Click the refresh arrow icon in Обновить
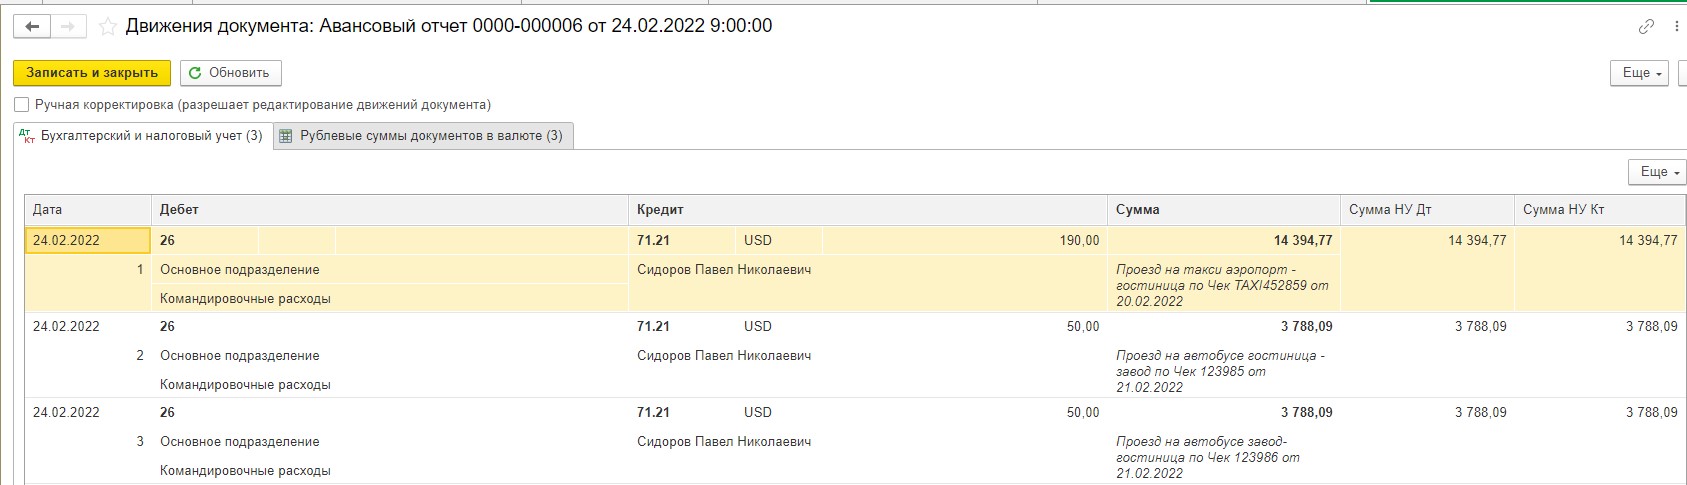The height and width of the screenshot is (485, 1687). click(x=196, y=73)
